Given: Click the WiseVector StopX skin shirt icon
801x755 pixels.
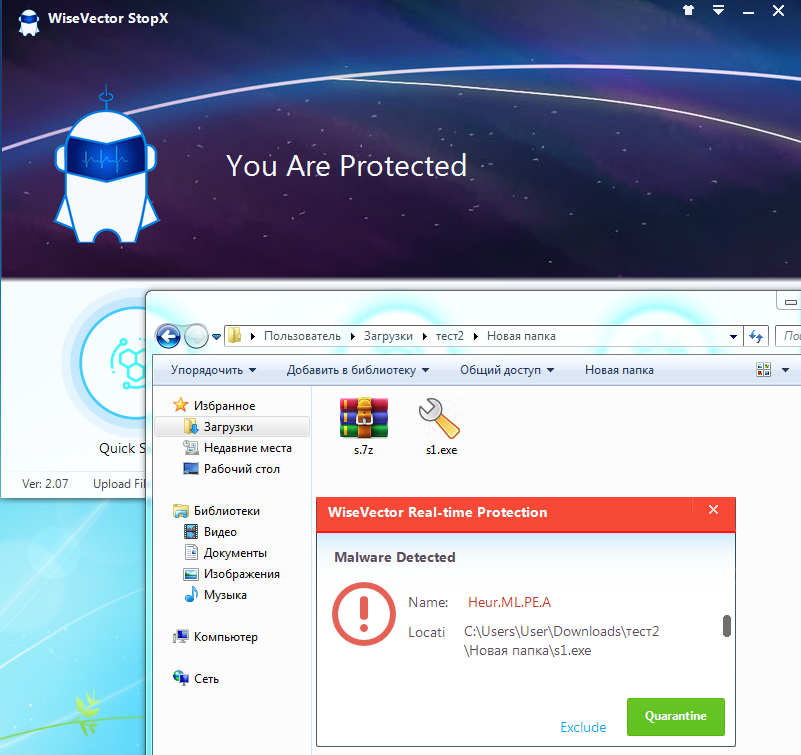Looking at the screenshot, I should (689, 10).
